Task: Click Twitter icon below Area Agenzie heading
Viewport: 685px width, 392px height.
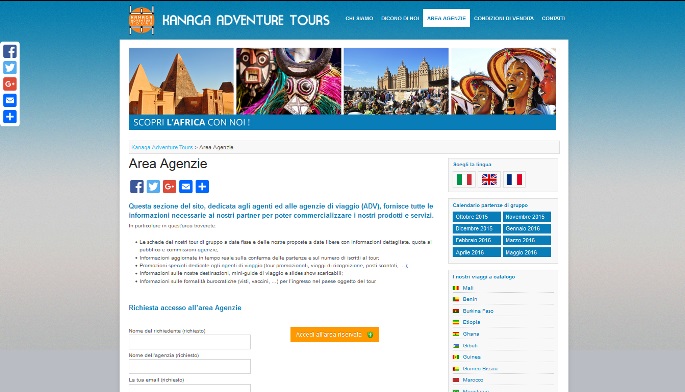Action: coord(153,186)
